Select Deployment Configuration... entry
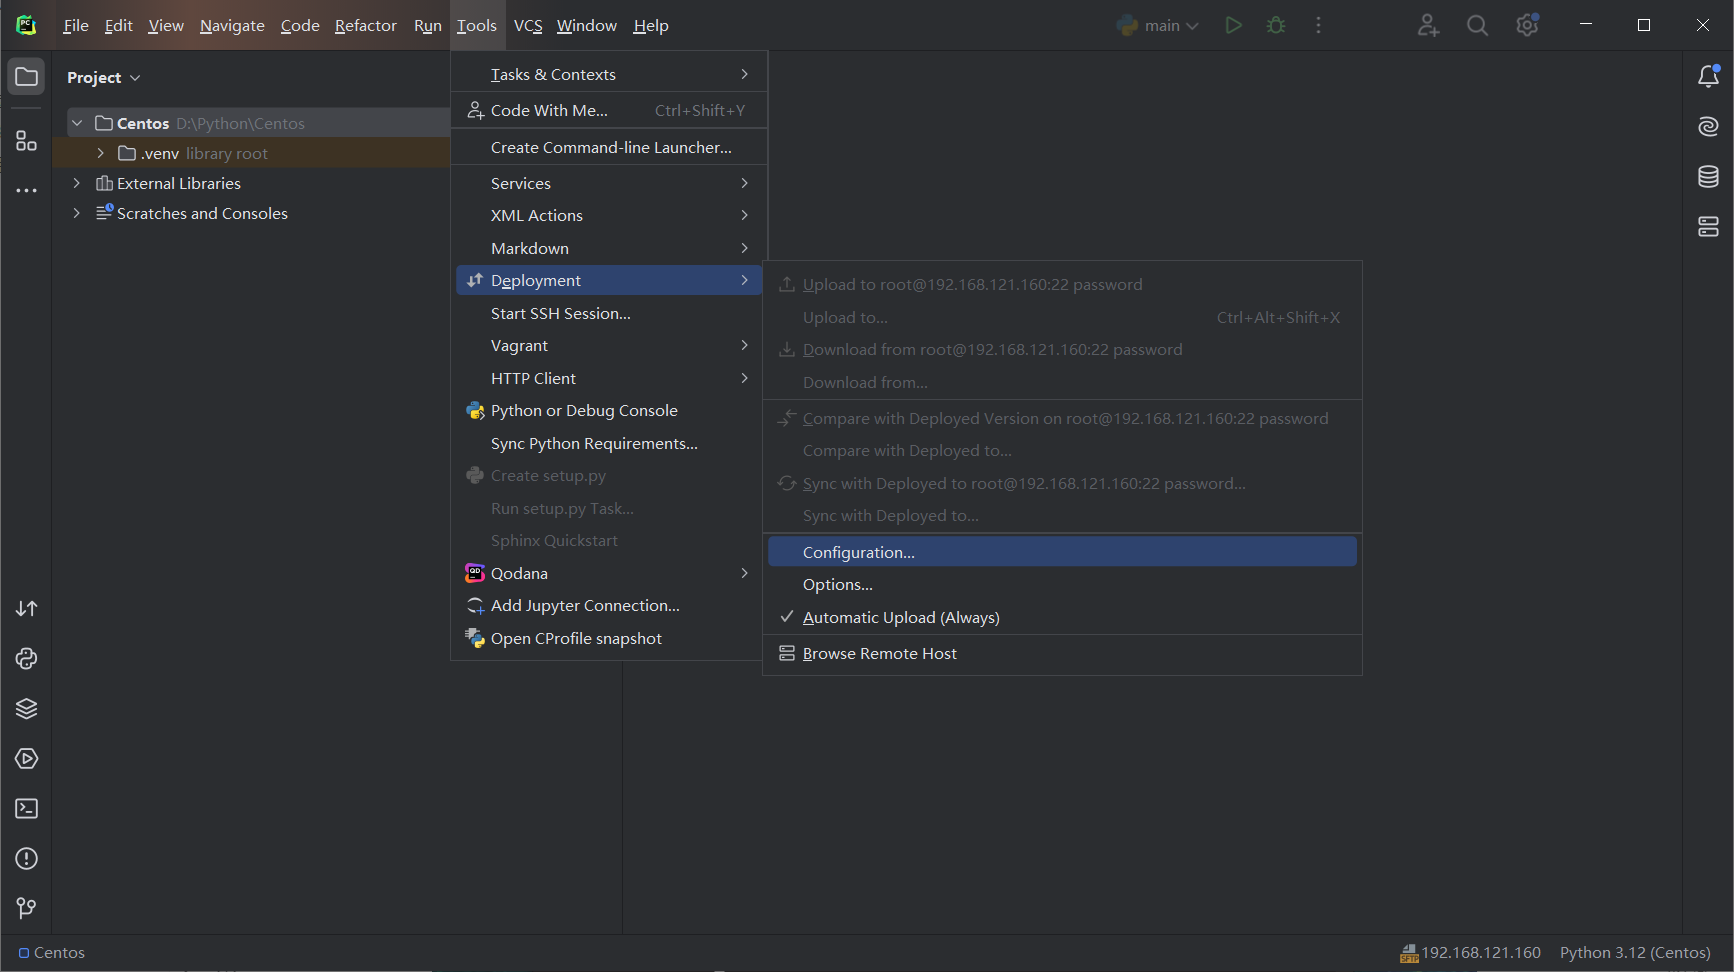1734x972 pixels. (x=1062, y=552)
